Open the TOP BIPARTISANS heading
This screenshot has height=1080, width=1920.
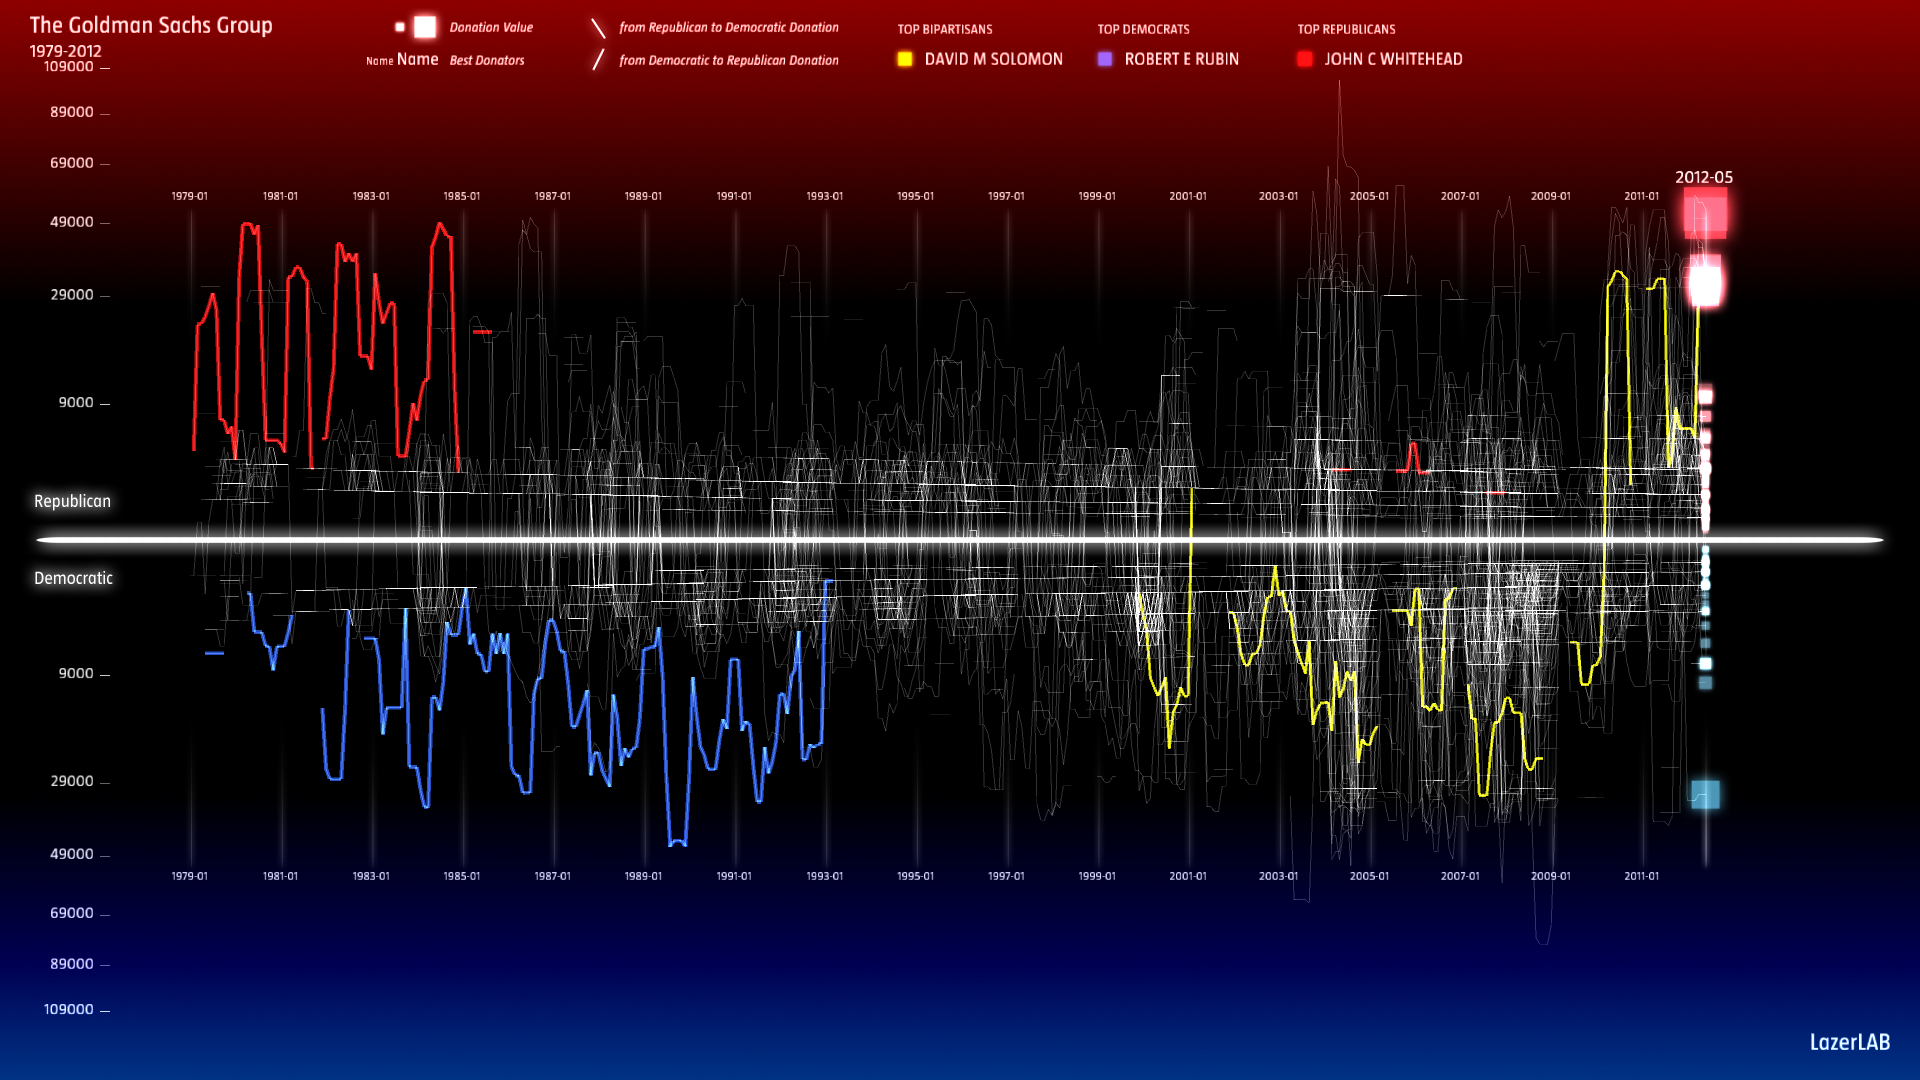pyautogui.click(x=945, y=29)
